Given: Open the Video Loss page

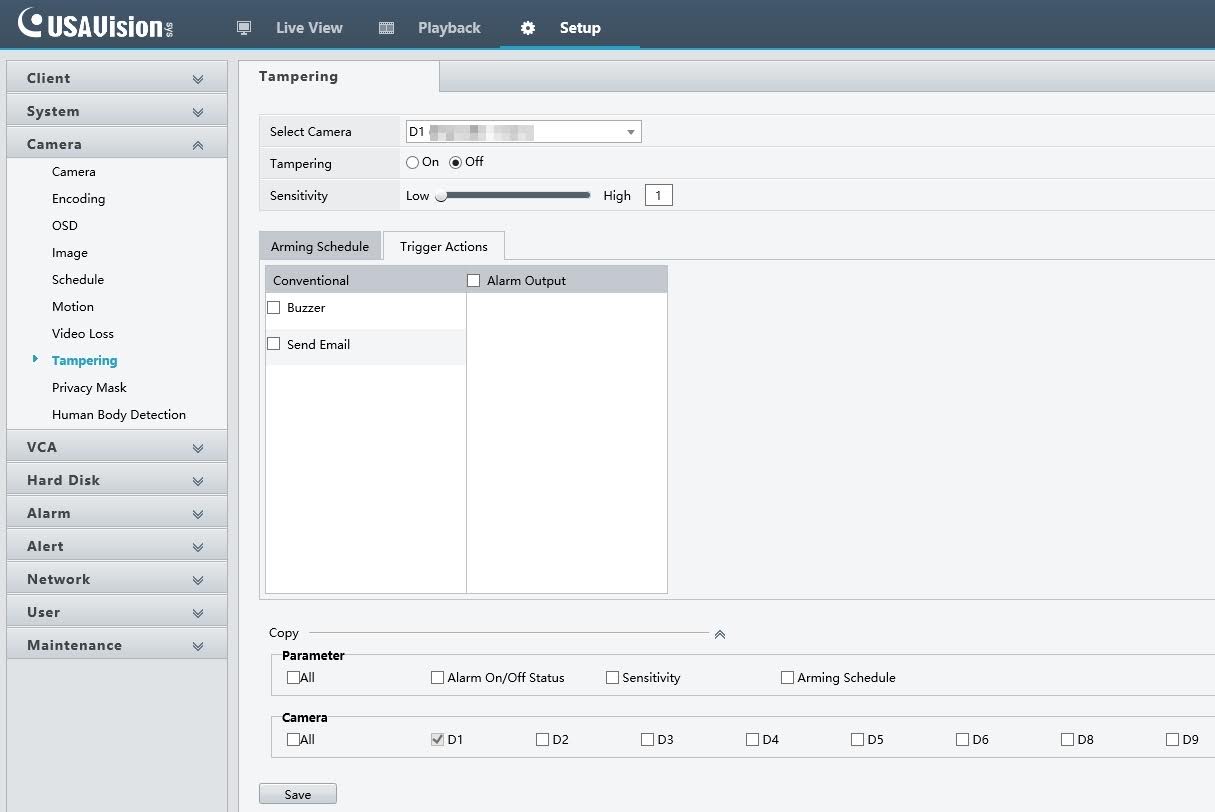Looking at the screenshot, I should coord(83,334).
